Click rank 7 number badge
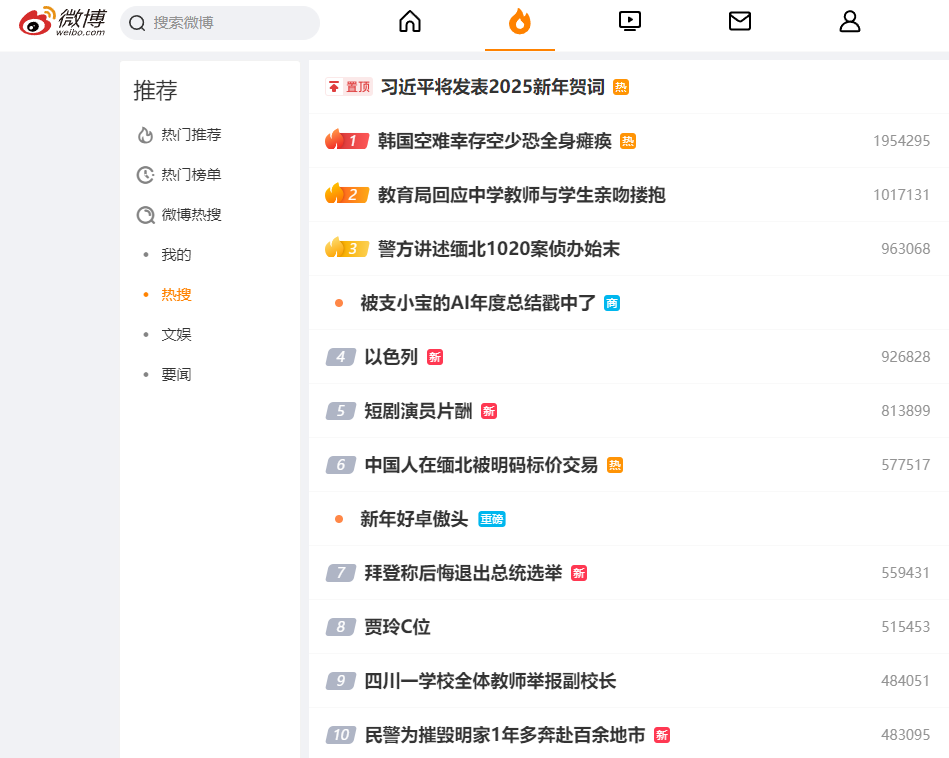The width and height of the screenshot is (949, 758). [341, 573]
